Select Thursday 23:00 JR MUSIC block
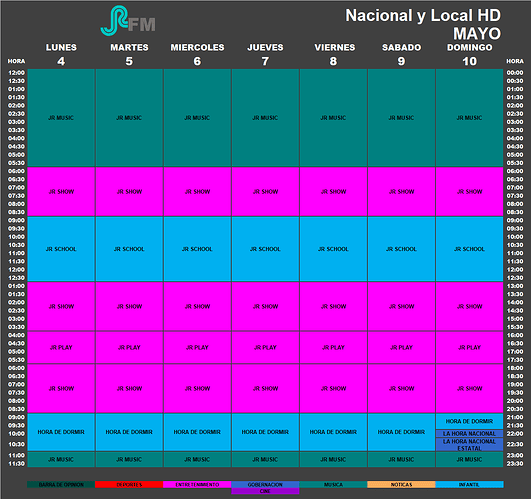The height and width of the screenshot is (499, 531). click(x=266, y=459)
